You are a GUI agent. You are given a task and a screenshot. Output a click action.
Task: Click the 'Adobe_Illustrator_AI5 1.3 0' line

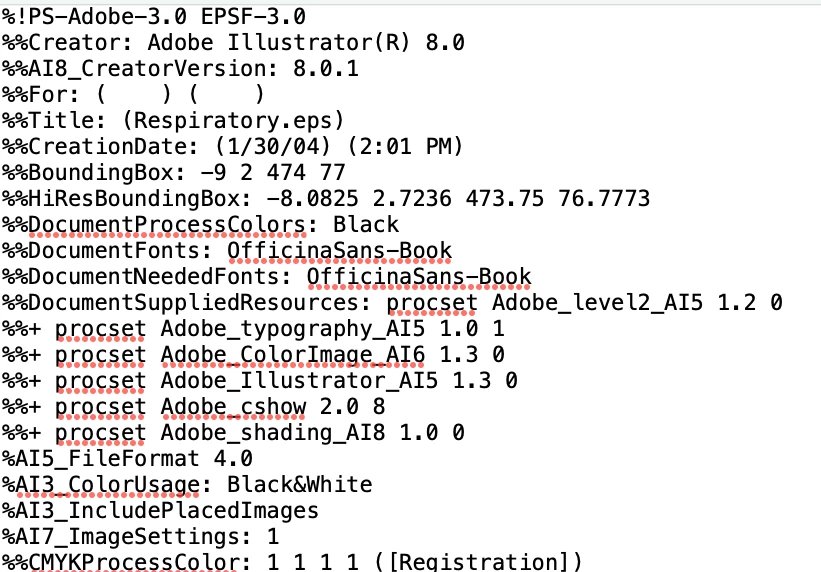tap(260, 381)
